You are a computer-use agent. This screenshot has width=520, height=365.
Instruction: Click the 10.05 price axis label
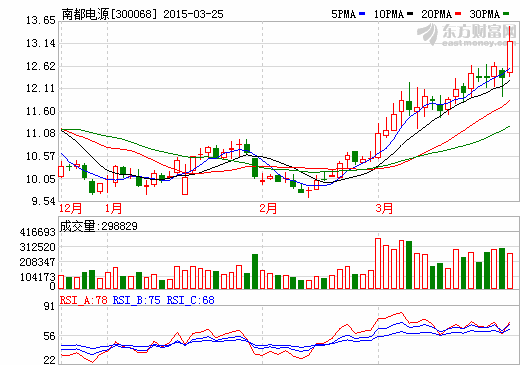(41, 179)
